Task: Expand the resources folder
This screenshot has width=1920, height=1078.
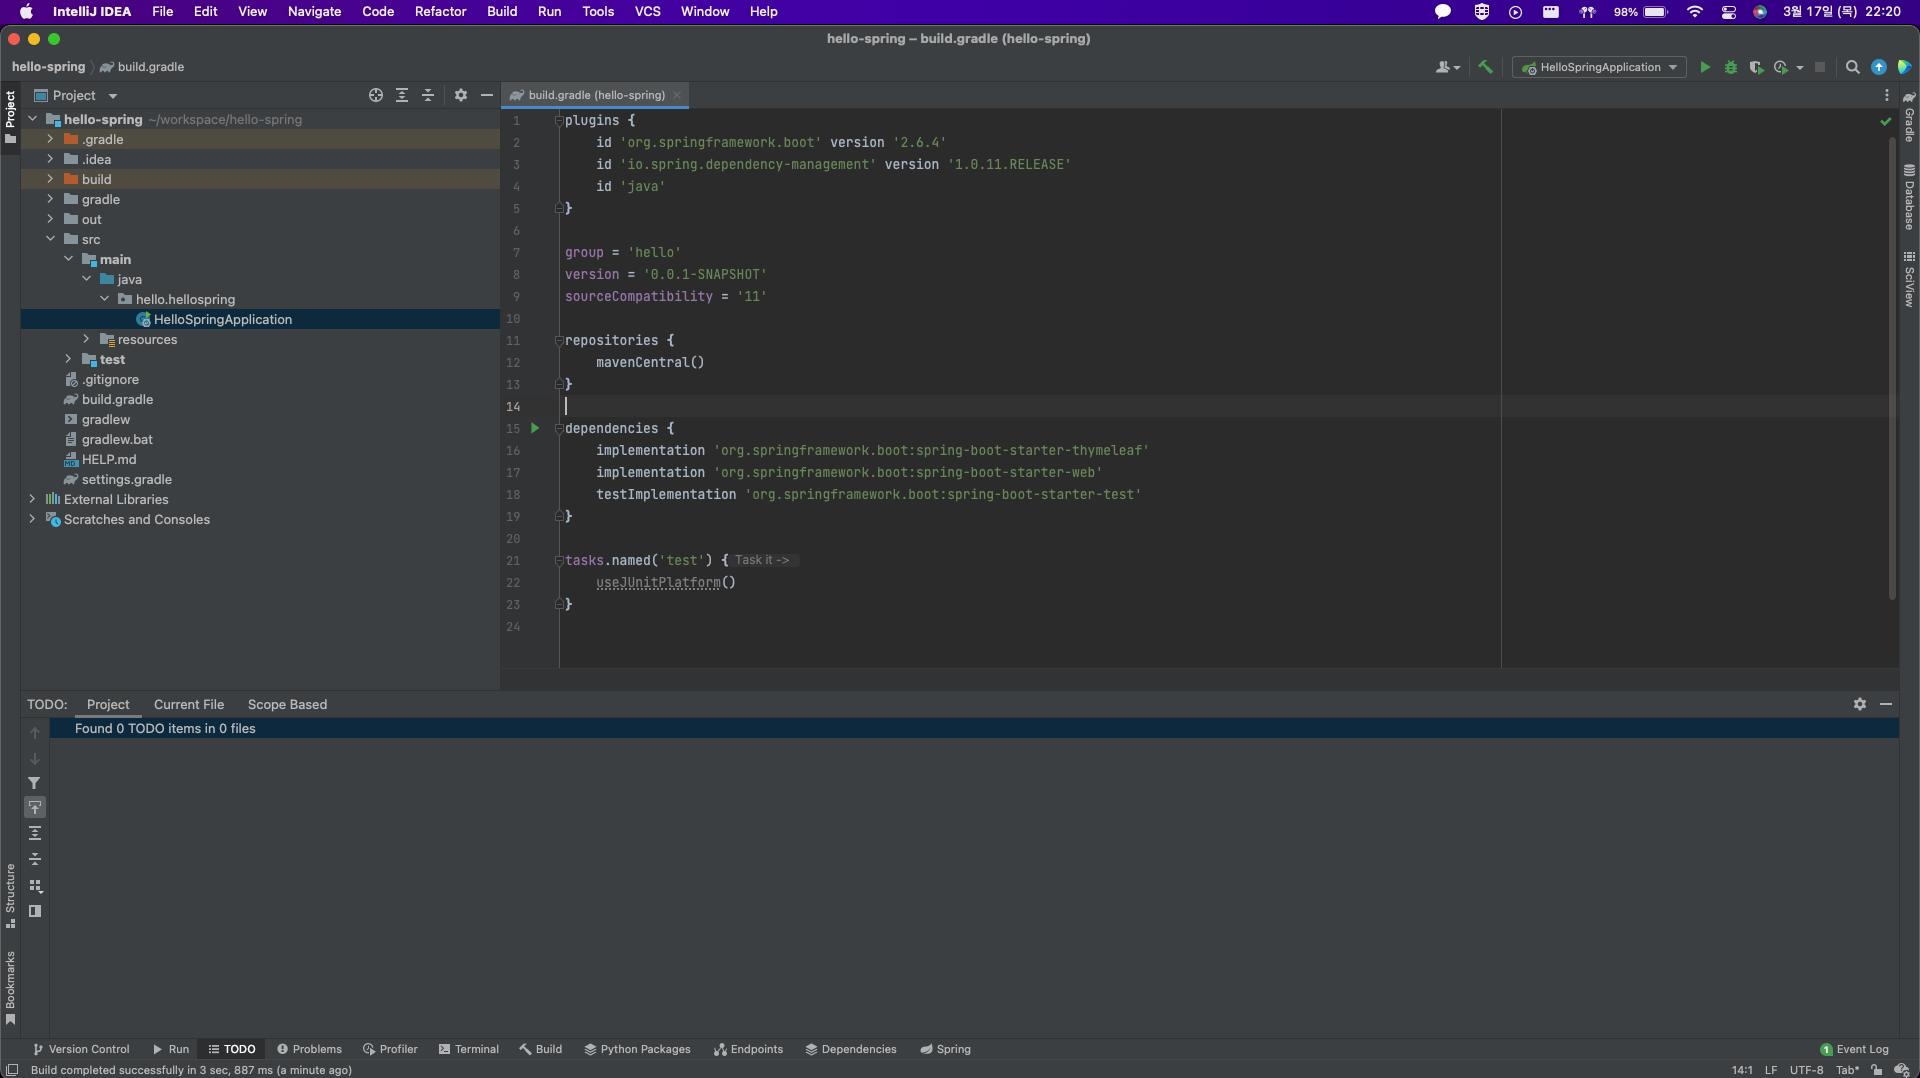Action: (86, 339)
